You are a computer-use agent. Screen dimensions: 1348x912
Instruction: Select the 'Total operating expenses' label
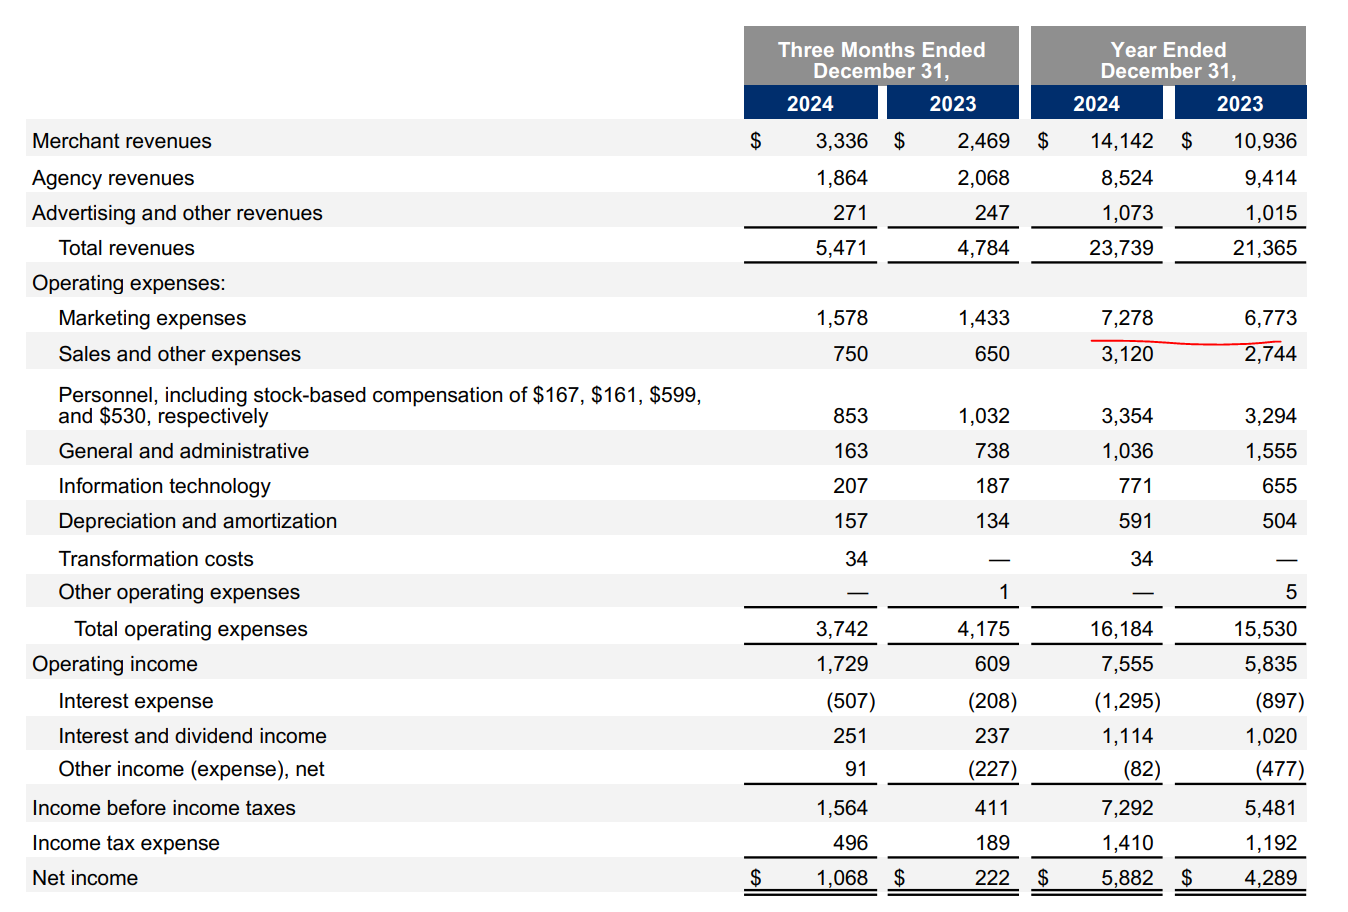click(190, 629)
